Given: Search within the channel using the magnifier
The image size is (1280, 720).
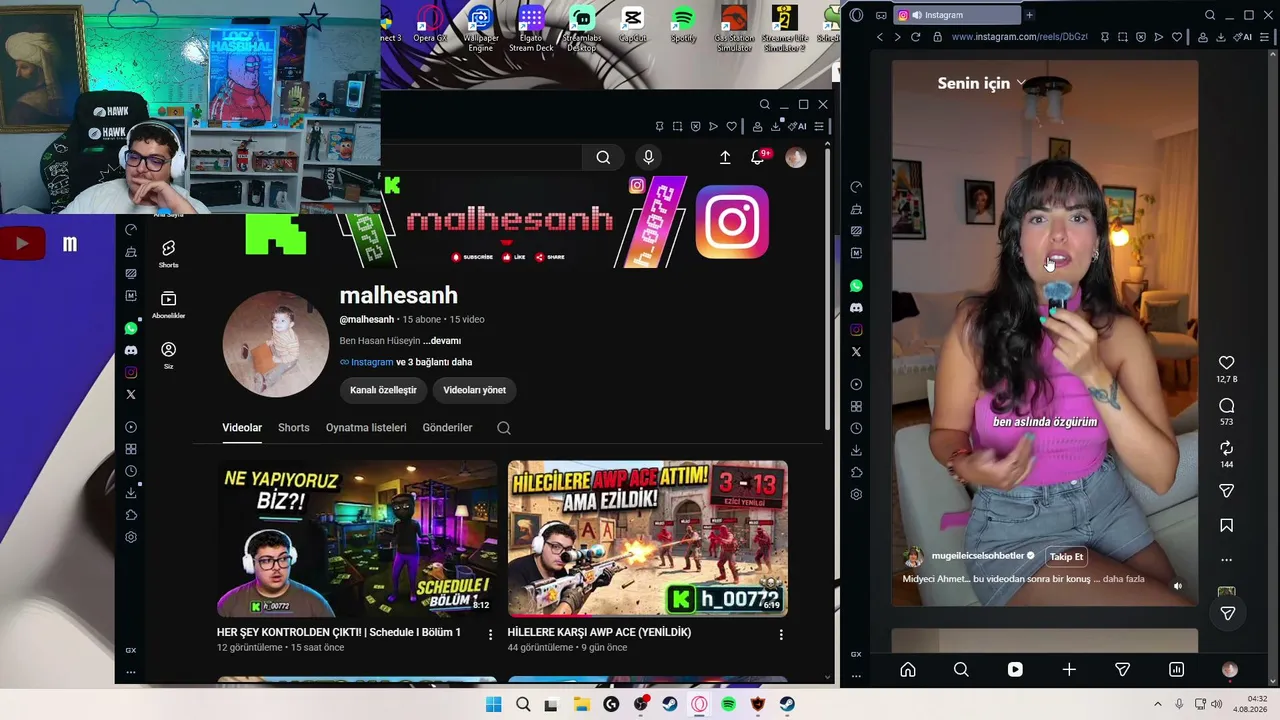Looking at the screenshot, I should (504, 428).
